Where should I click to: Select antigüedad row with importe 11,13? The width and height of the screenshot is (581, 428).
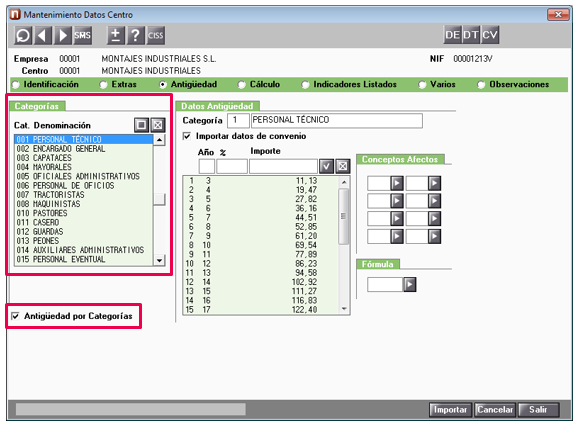click(x=260, y=181)
